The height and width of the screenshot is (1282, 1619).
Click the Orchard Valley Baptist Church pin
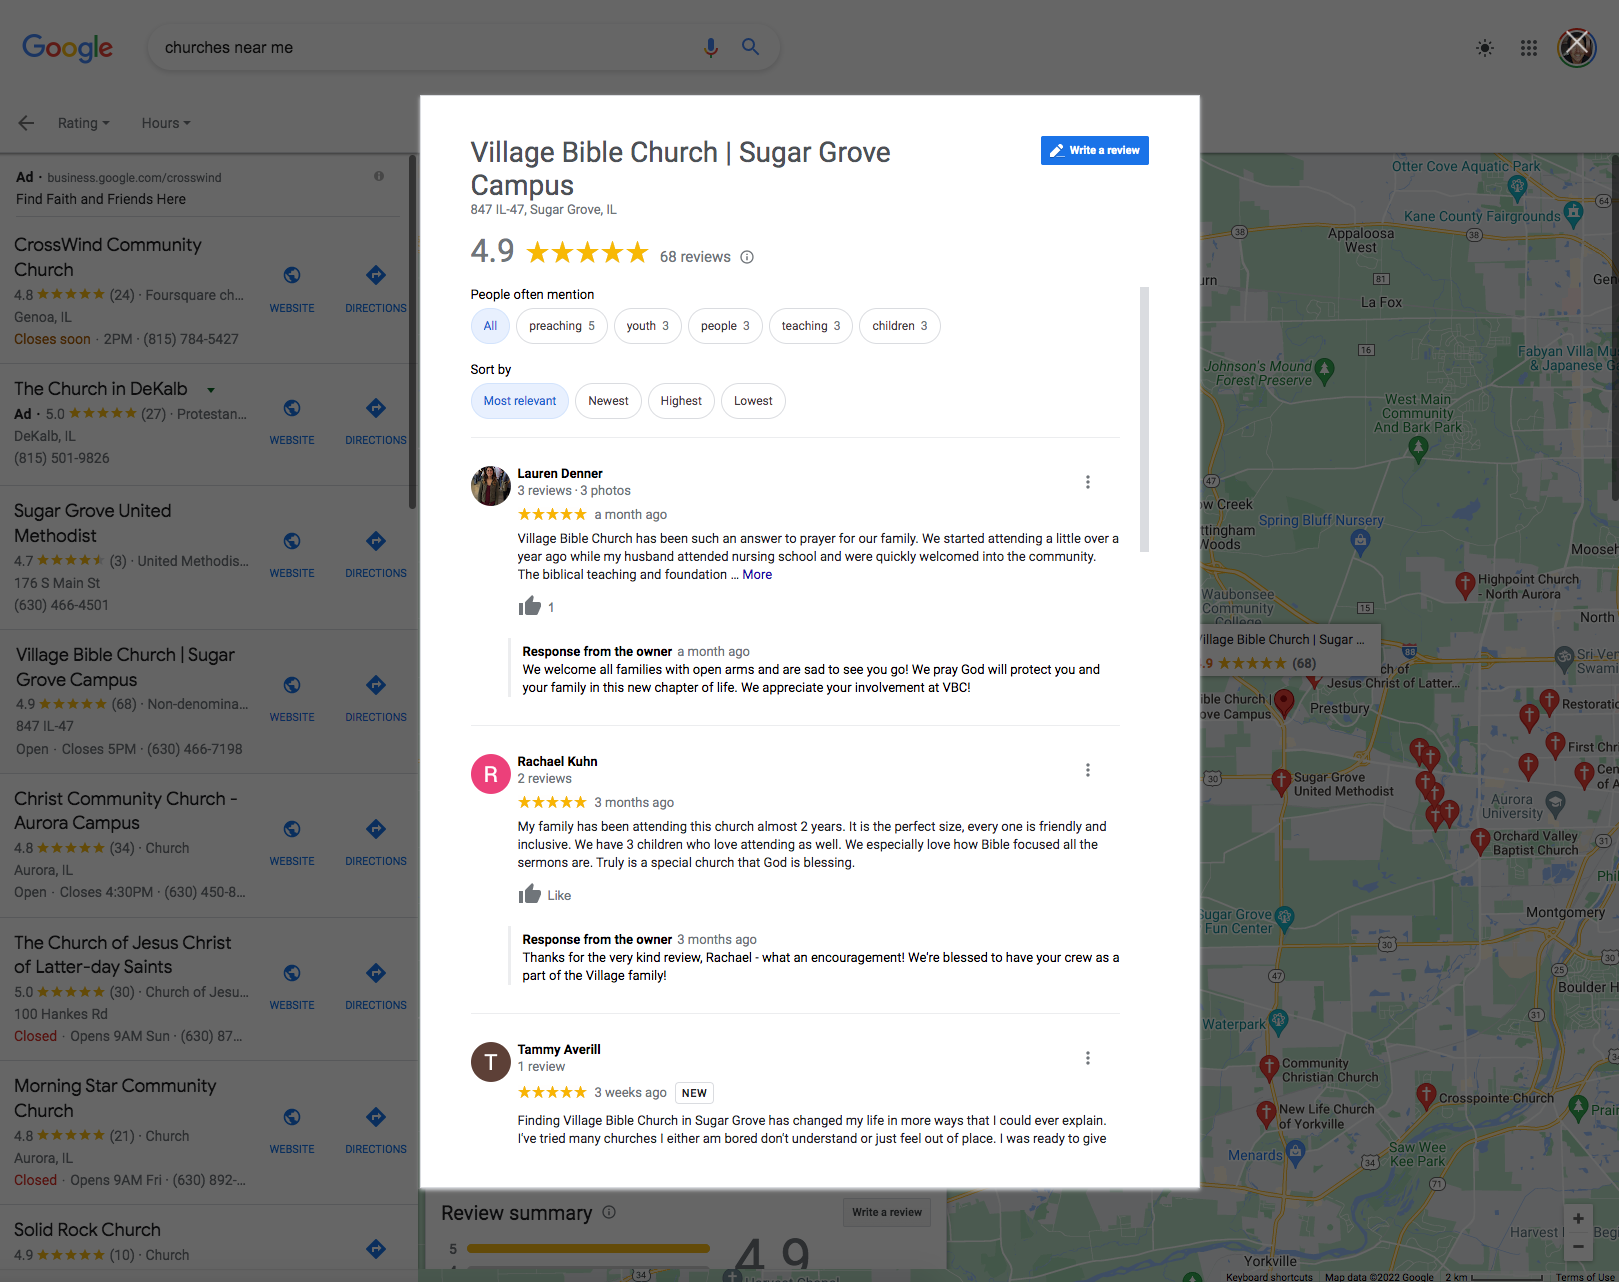(1481, 840)
